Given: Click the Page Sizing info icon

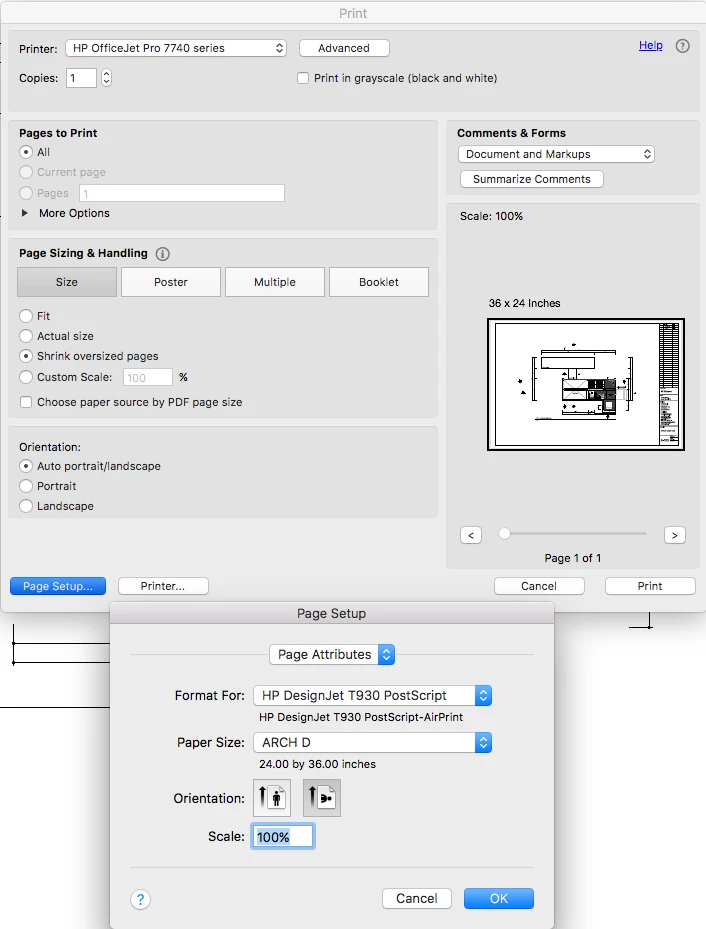Looking at the screenshot, I should point(162,254).
